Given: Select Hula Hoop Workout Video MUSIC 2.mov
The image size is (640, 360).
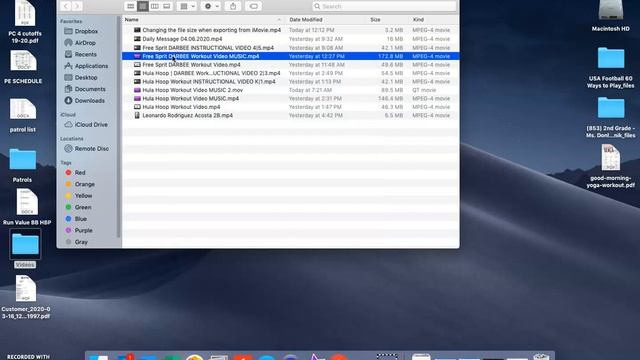Looking at the screenshot, I should [x=290, y=90].
